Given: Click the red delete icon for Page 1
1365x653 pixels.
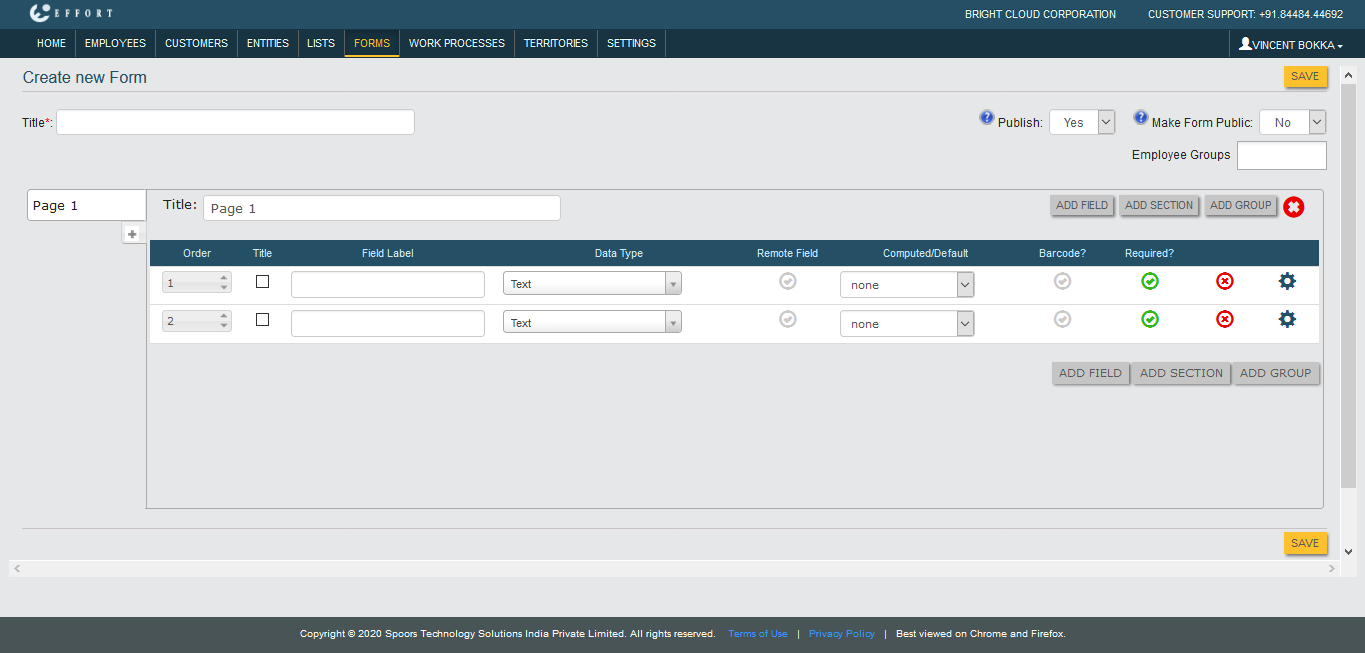Looking at the screenshot, I should pyautogui.click(x=1294, y=207).
